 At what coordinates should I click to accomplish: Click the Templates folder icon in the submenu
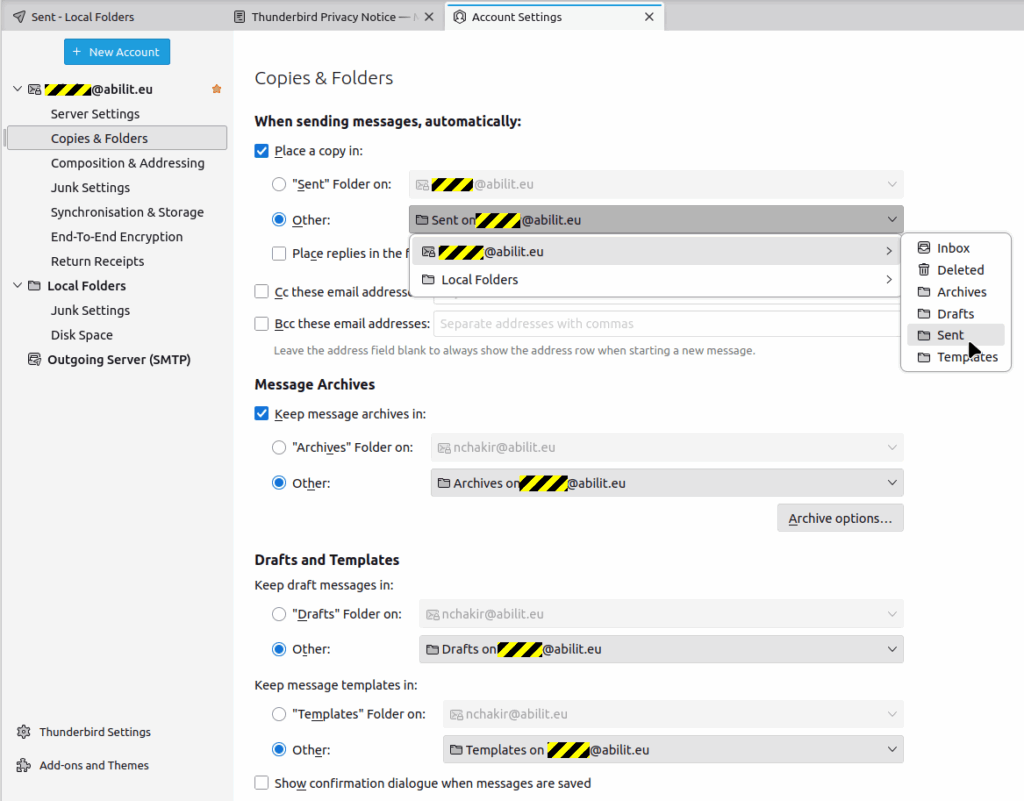click(x=924, y=358)
